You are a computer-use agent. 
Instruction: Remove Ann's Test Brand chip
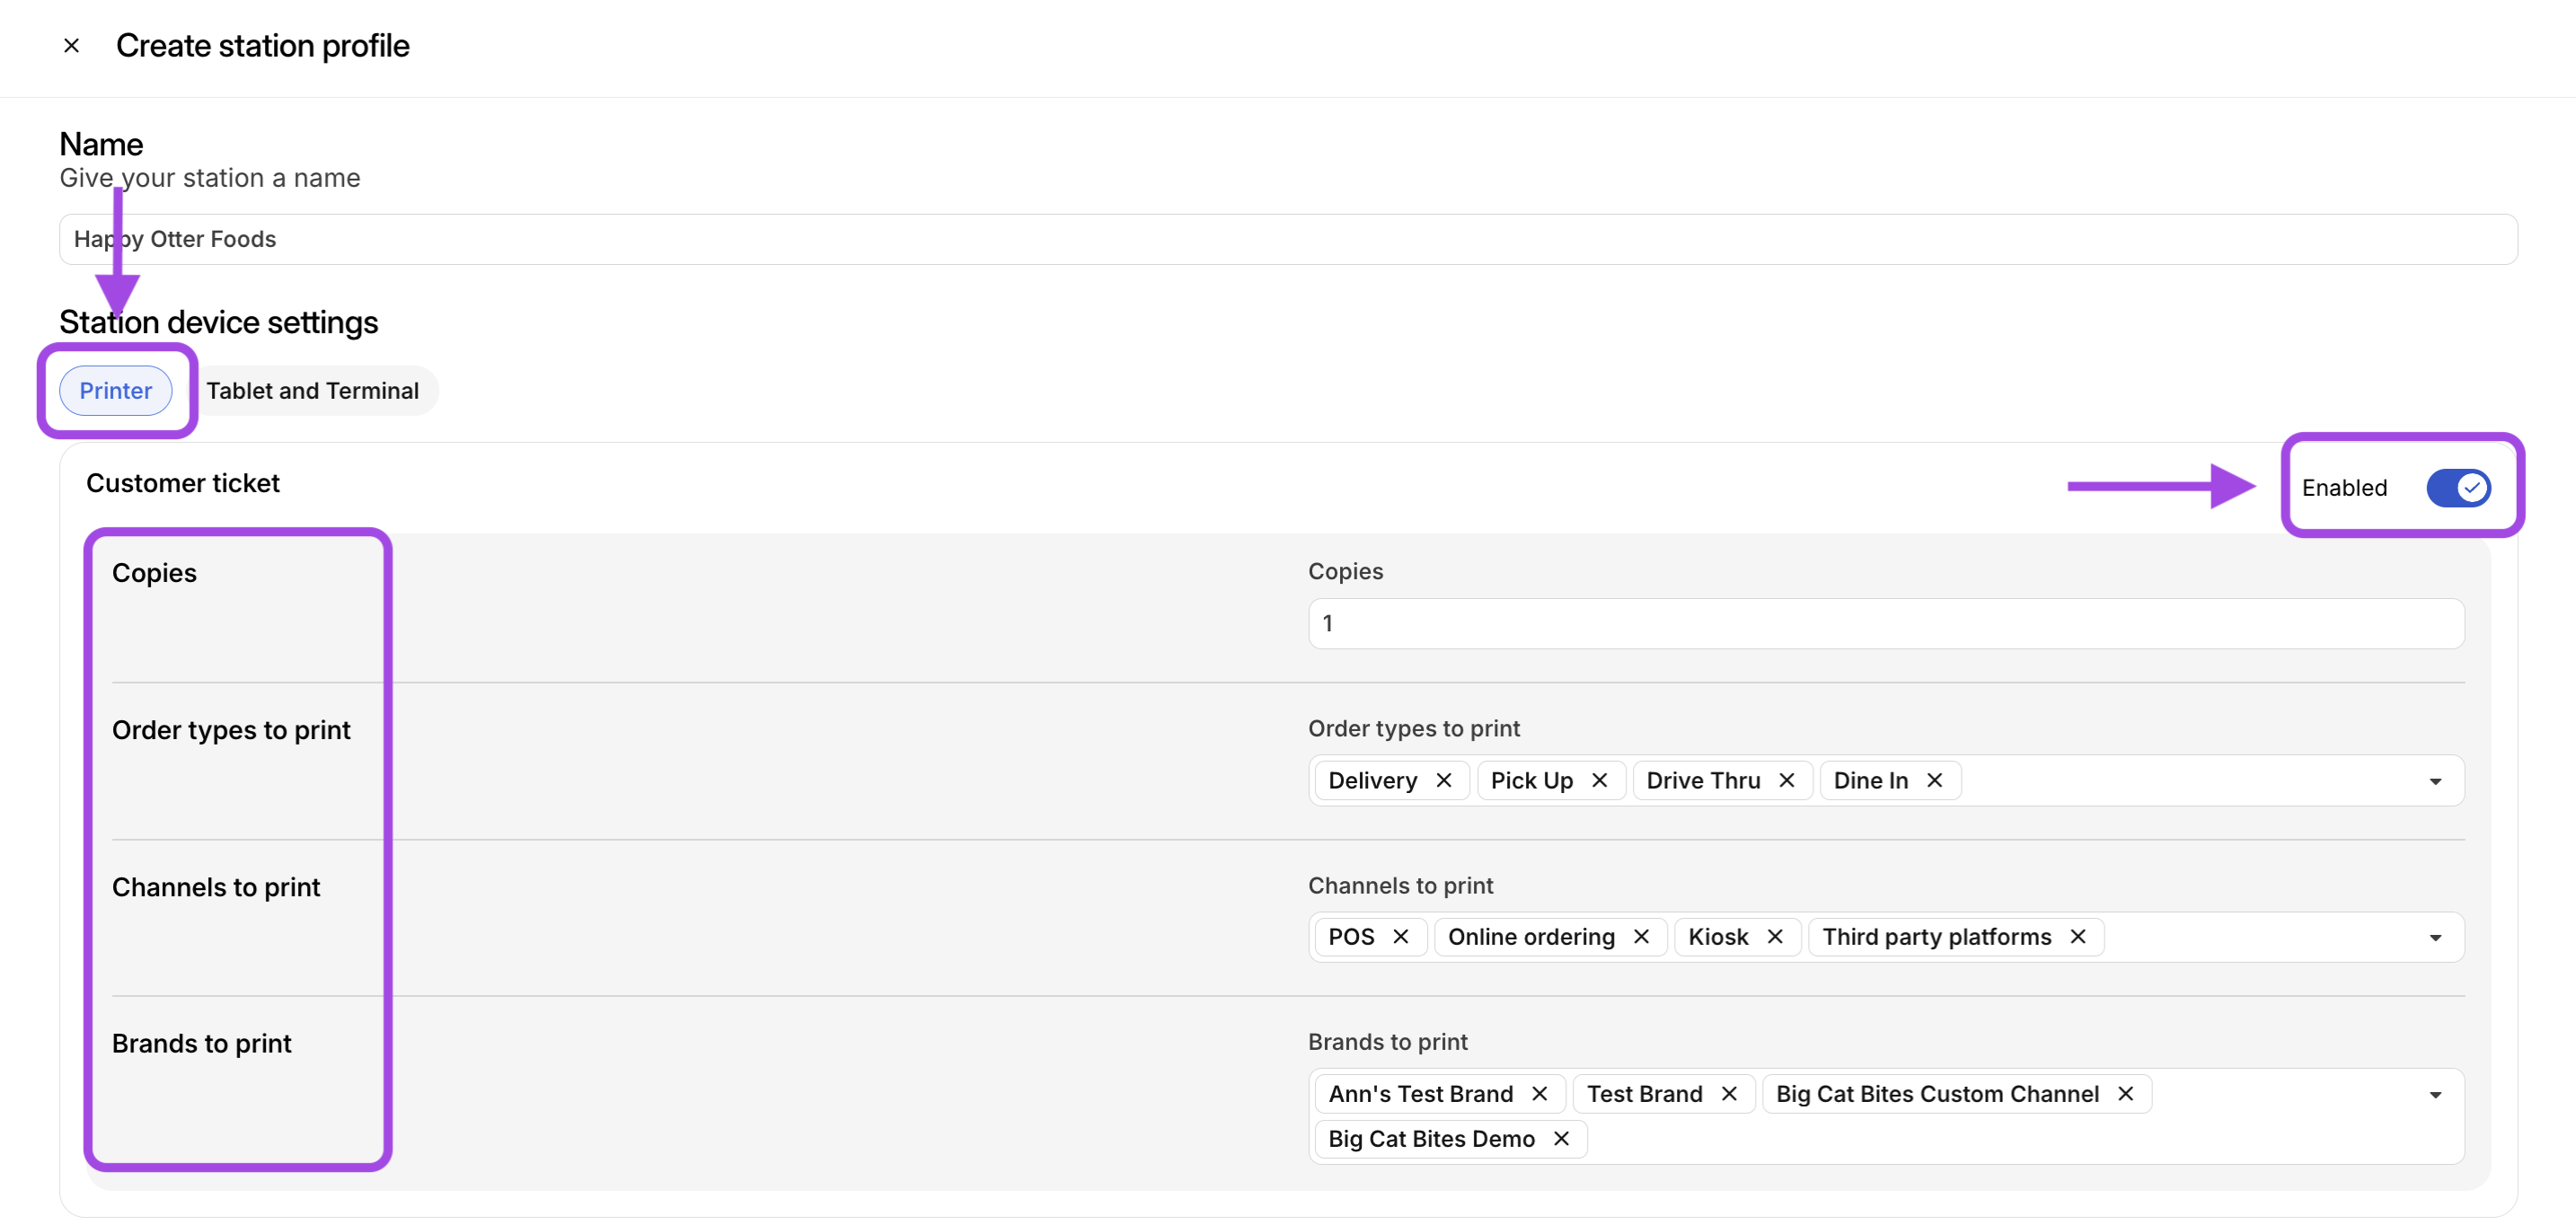1540,1094
